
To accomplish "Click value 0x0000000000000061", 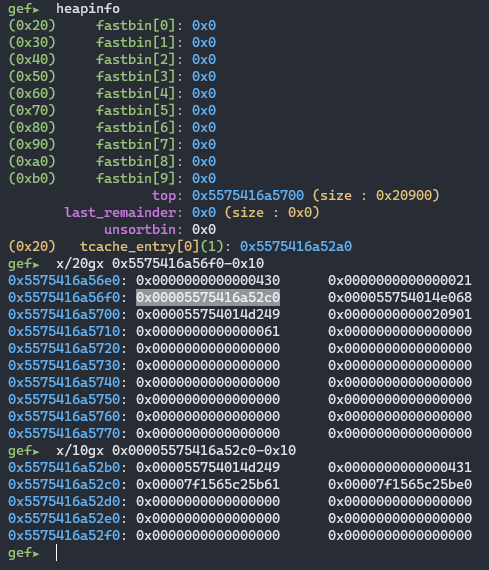I will [x=208, y=331].
